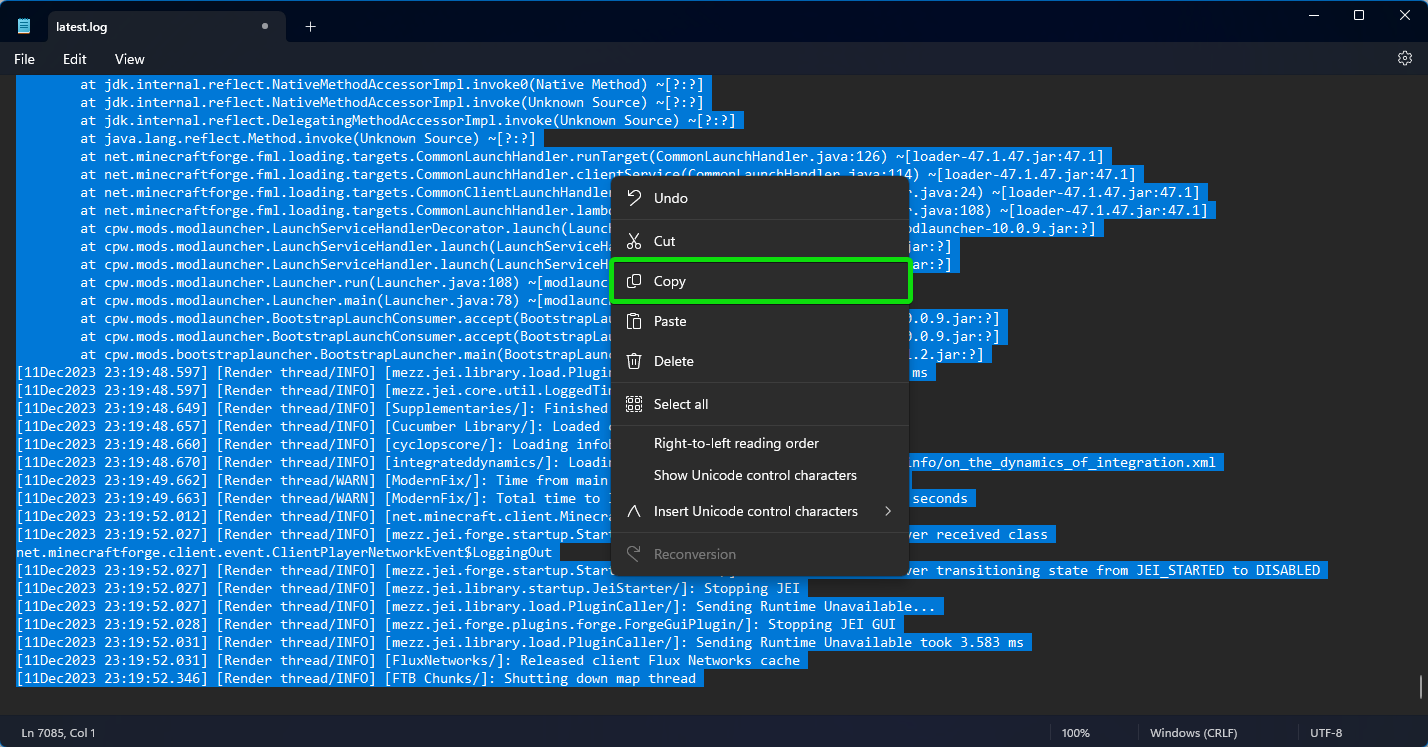This screenshot has width=1428, height=747.
Task: Click the cyclopscore Loading infobook line
Action: tap(314, 444)
